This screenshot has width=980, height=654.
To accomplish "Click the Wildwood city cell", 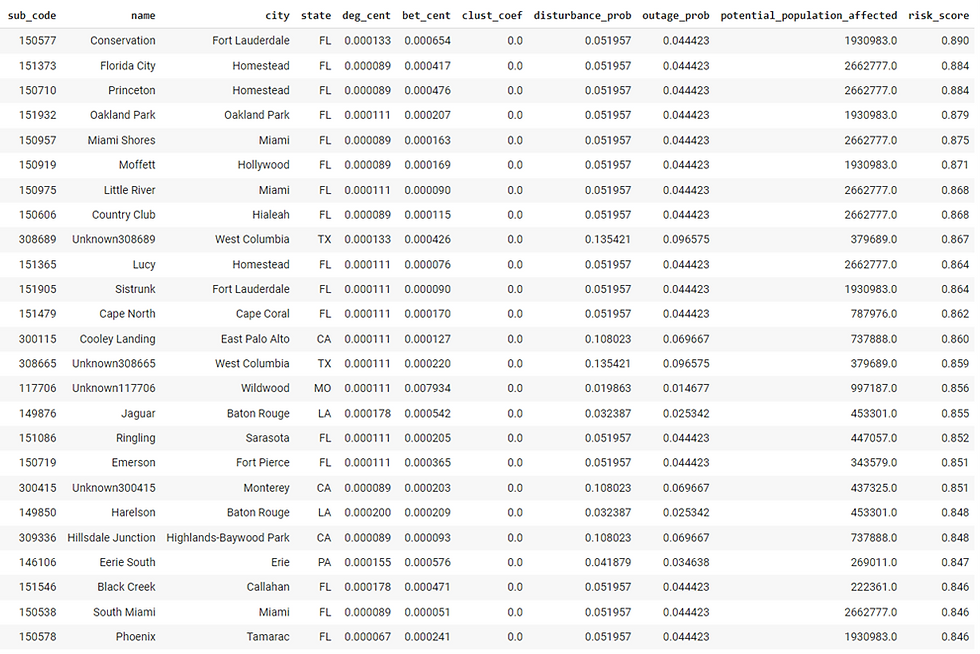I will pos(265,388).
